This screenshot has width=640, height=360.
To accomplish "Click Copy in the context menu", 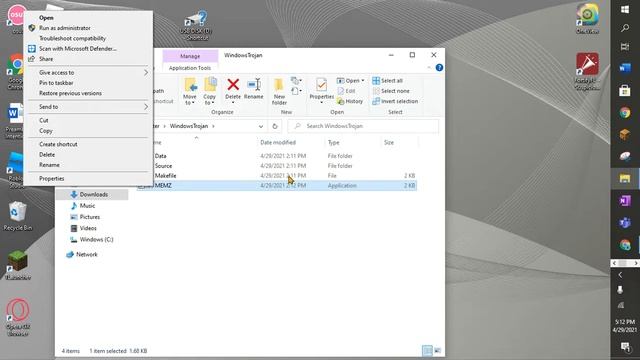I will 46,131.
